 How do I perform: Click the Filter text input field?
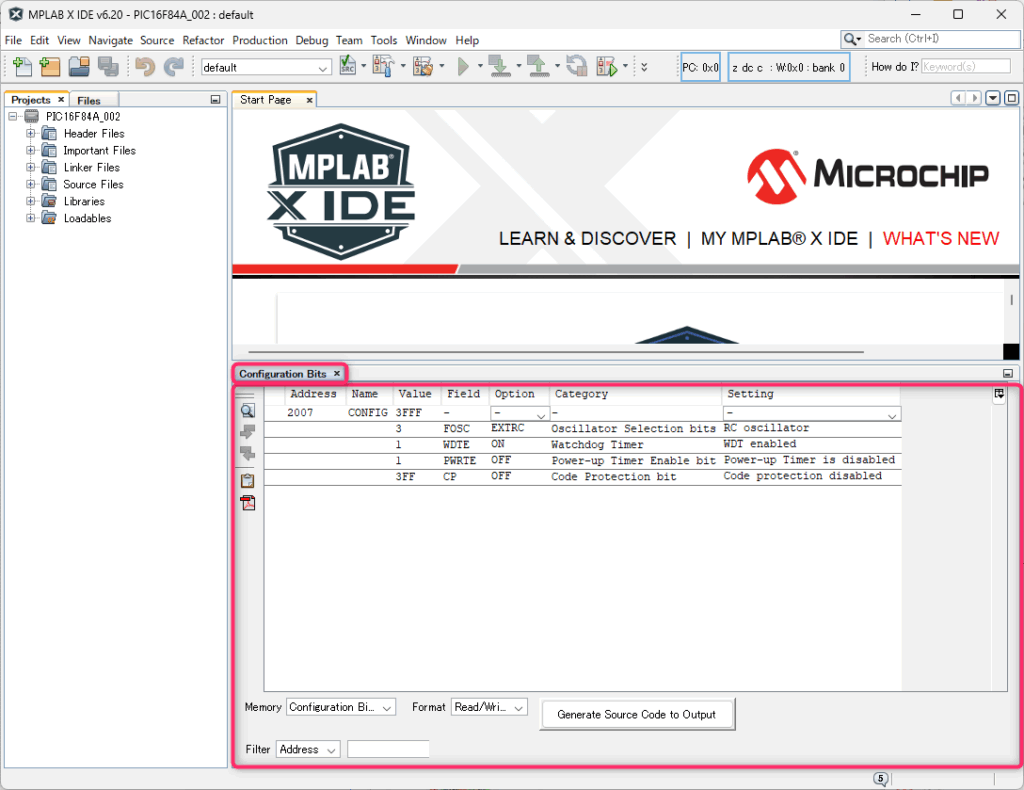click(x=388, y=750)
